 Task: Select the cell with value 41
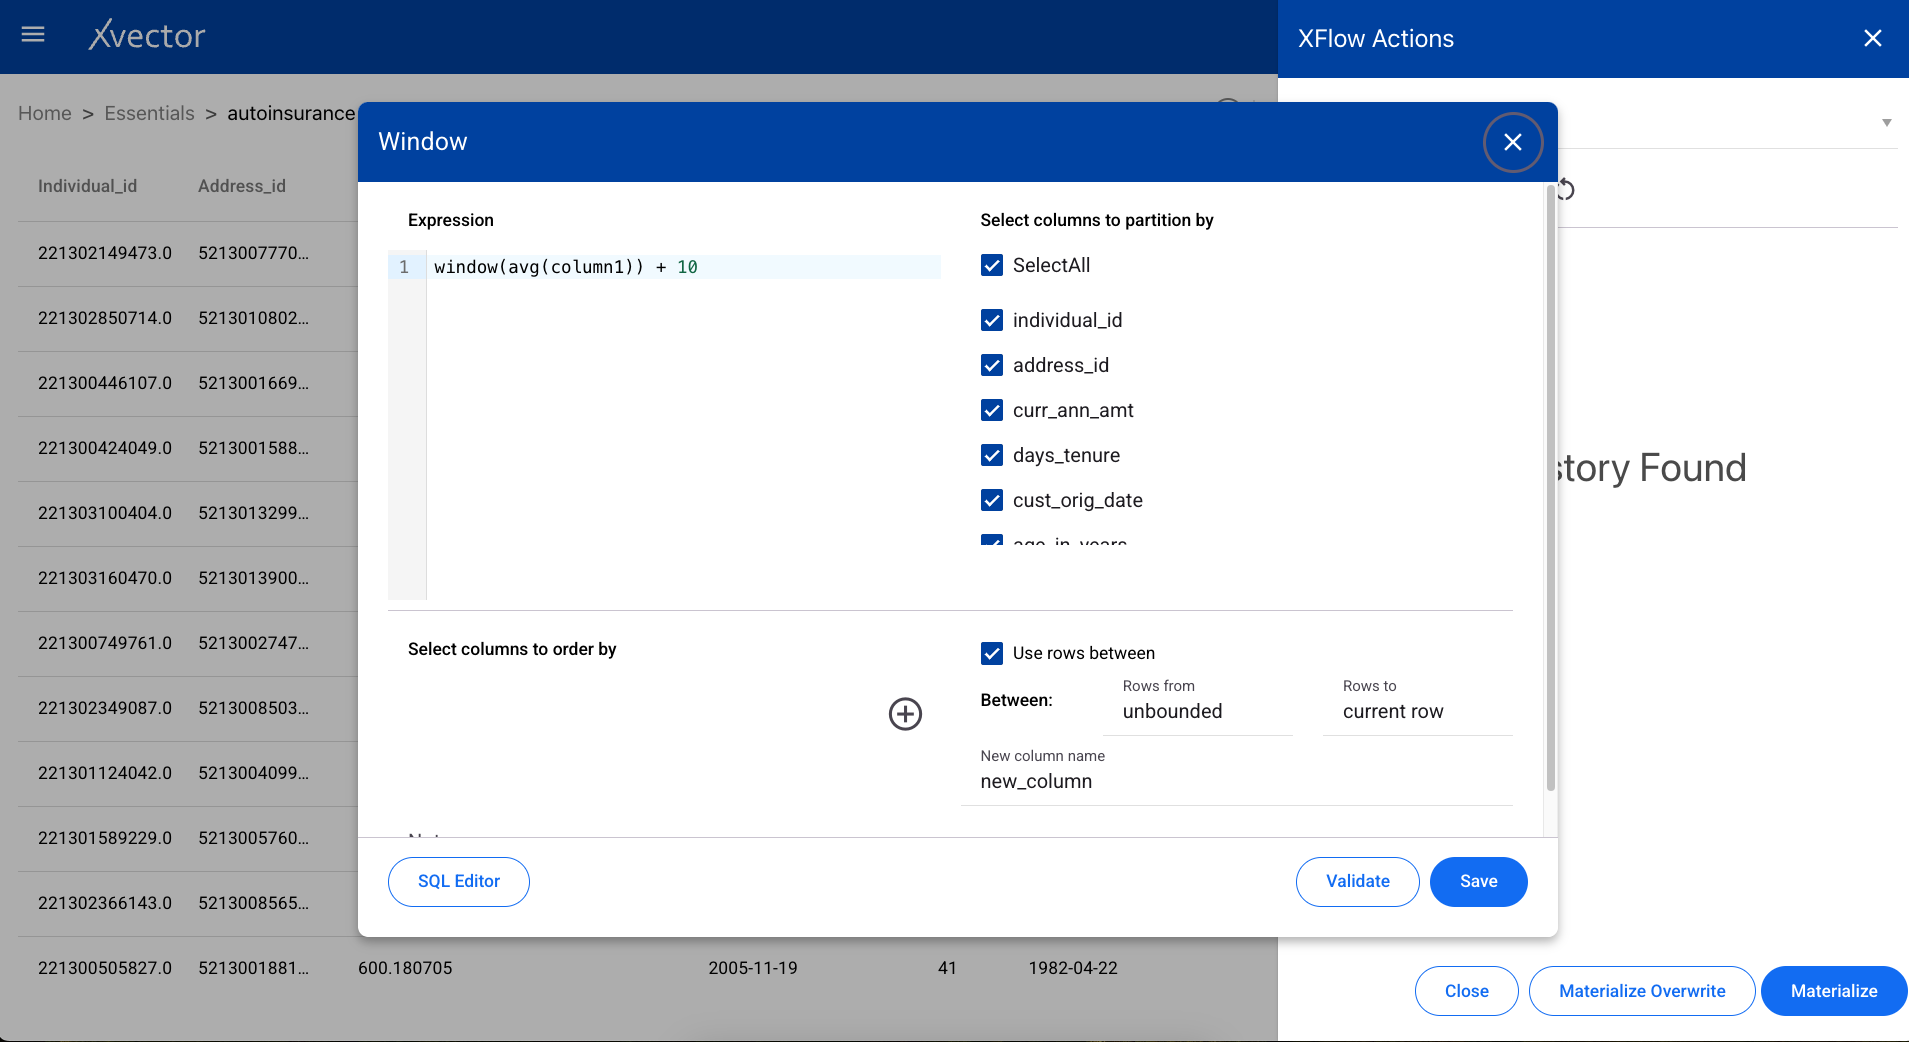[x=947, y=968]
